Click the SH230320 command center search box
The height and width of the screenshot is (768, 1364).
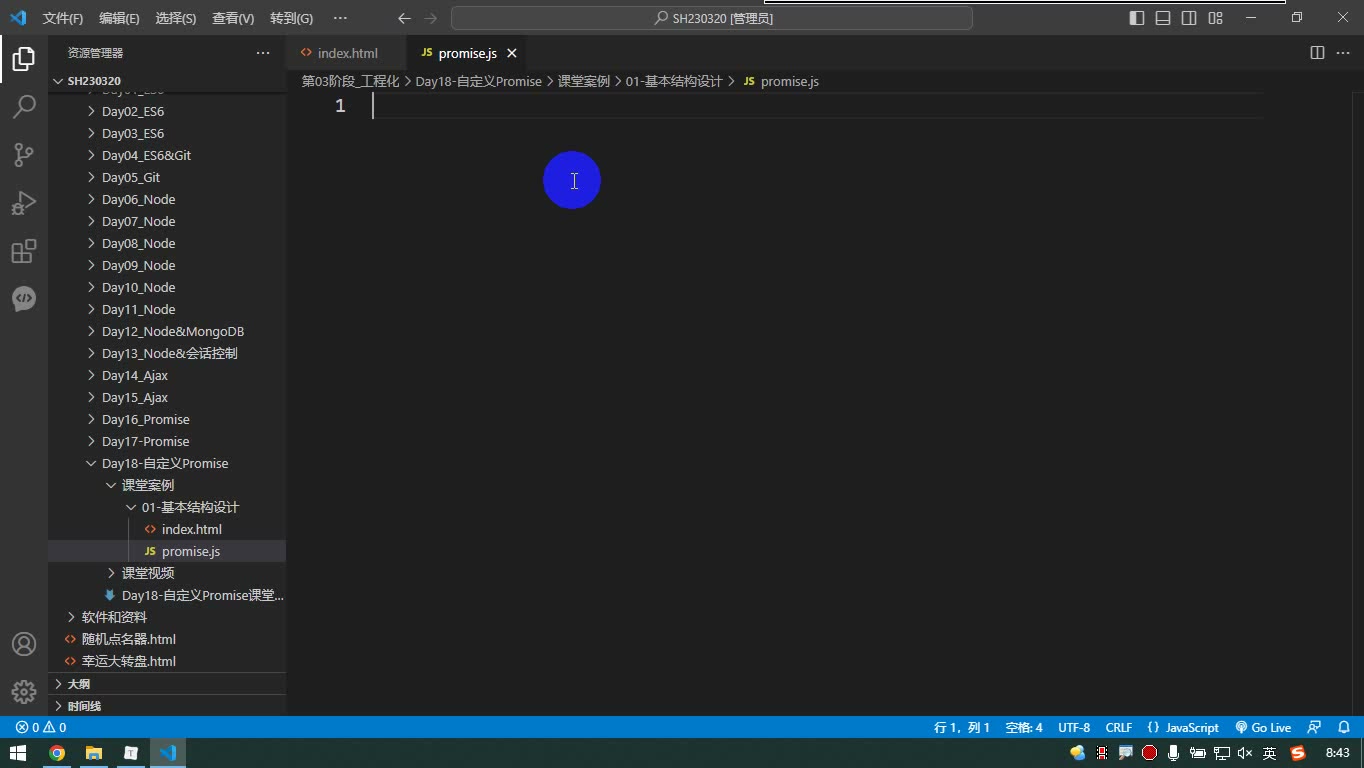click(x=712, y=18)
